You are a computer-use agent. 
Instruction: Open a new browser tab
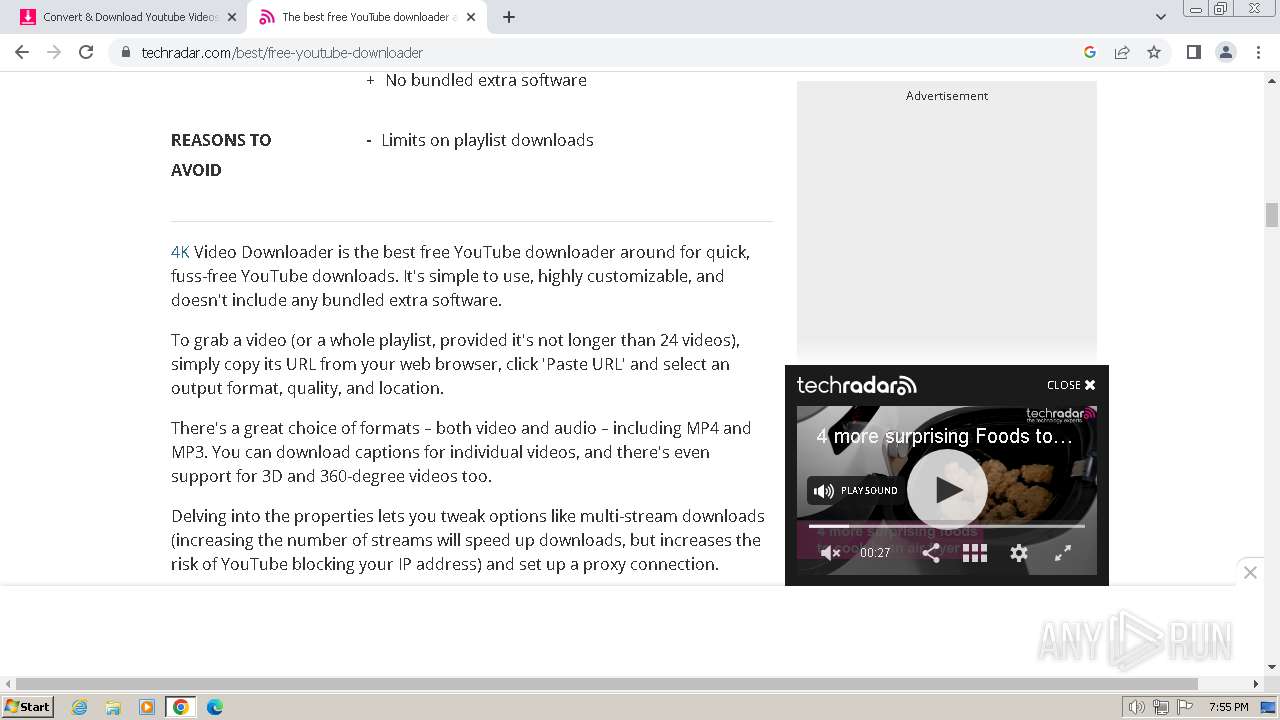508,17
